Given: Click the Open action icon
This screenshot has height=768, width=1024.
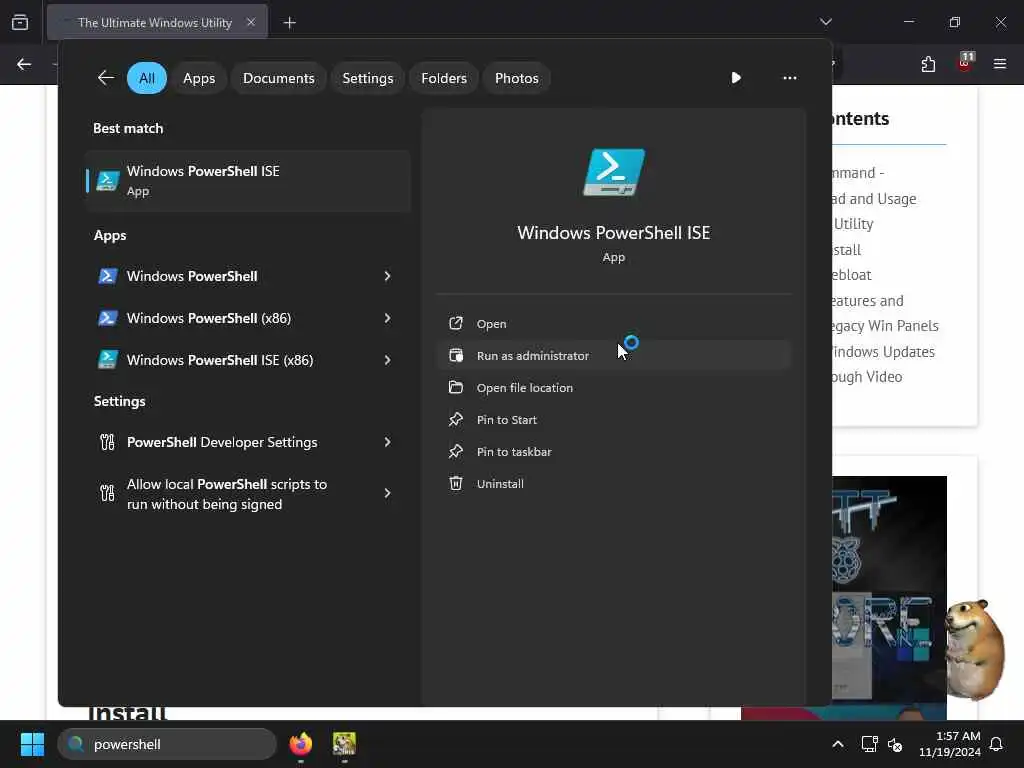Looking at the screenshot, I should (x=456, y=323).
